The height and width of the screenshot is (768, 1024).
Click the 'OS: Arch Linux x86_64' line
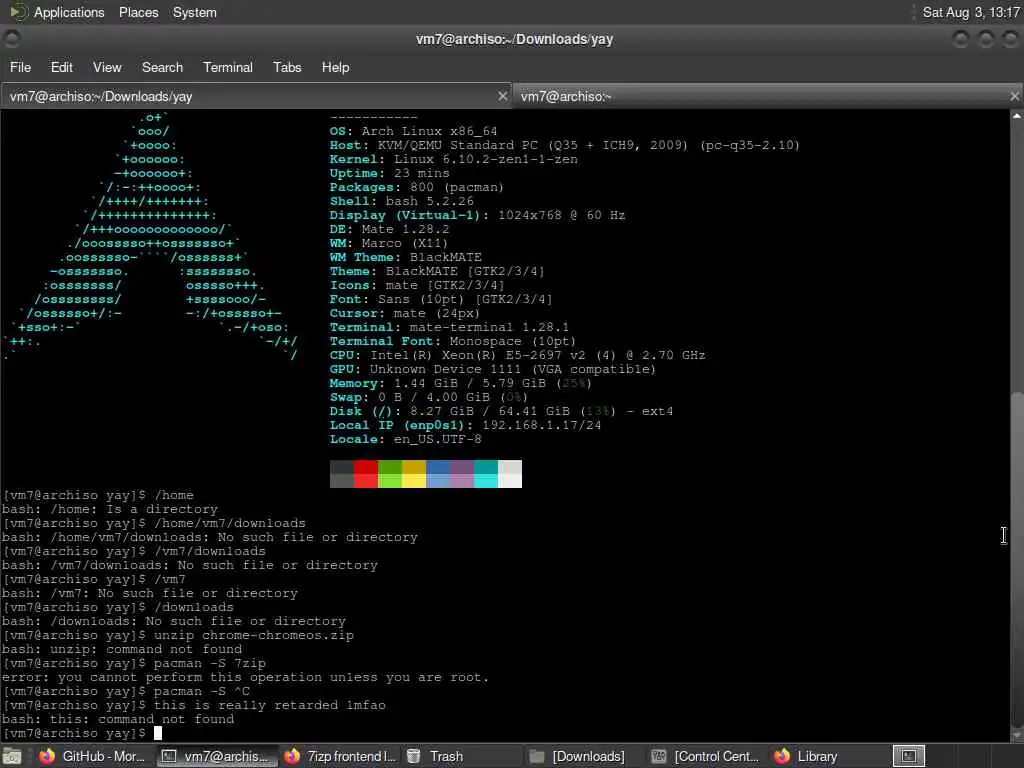413,131
